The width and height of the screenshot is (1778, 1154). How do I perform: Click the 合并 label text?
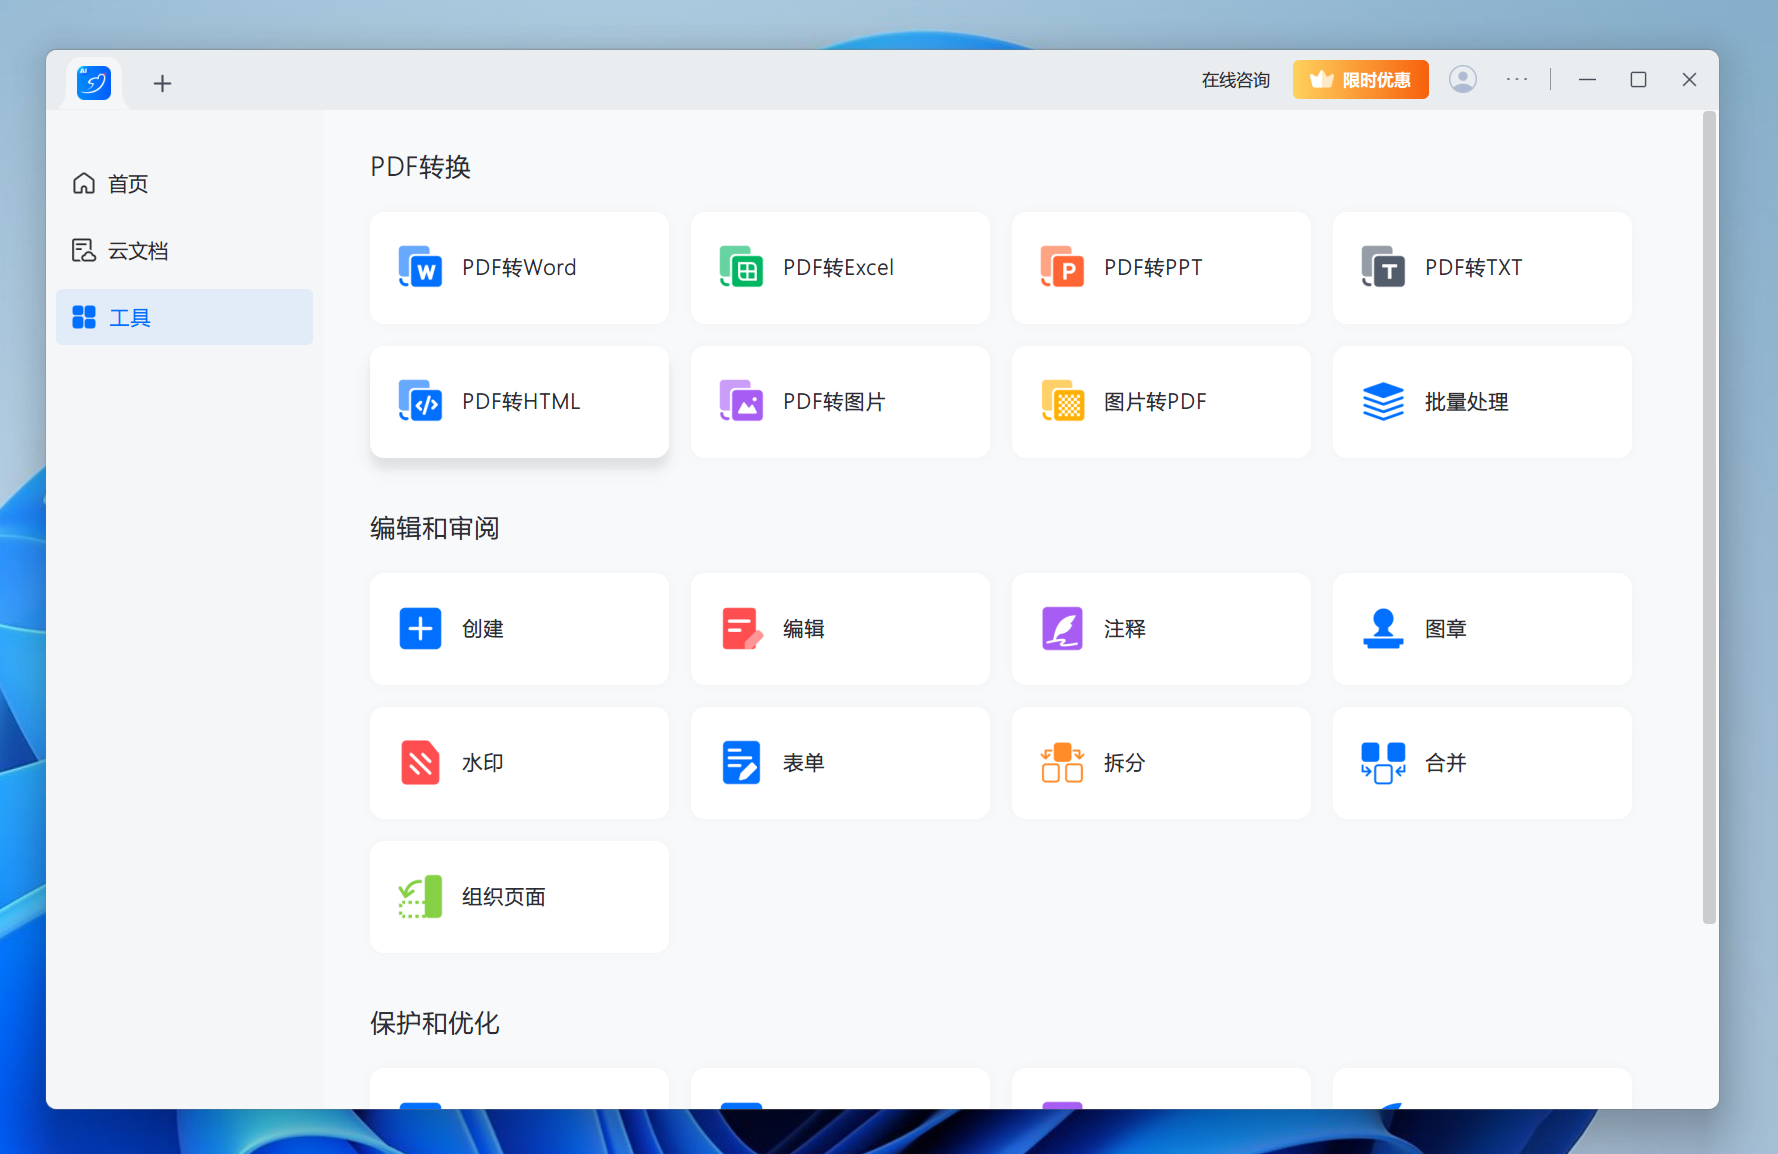[1445, 762]
